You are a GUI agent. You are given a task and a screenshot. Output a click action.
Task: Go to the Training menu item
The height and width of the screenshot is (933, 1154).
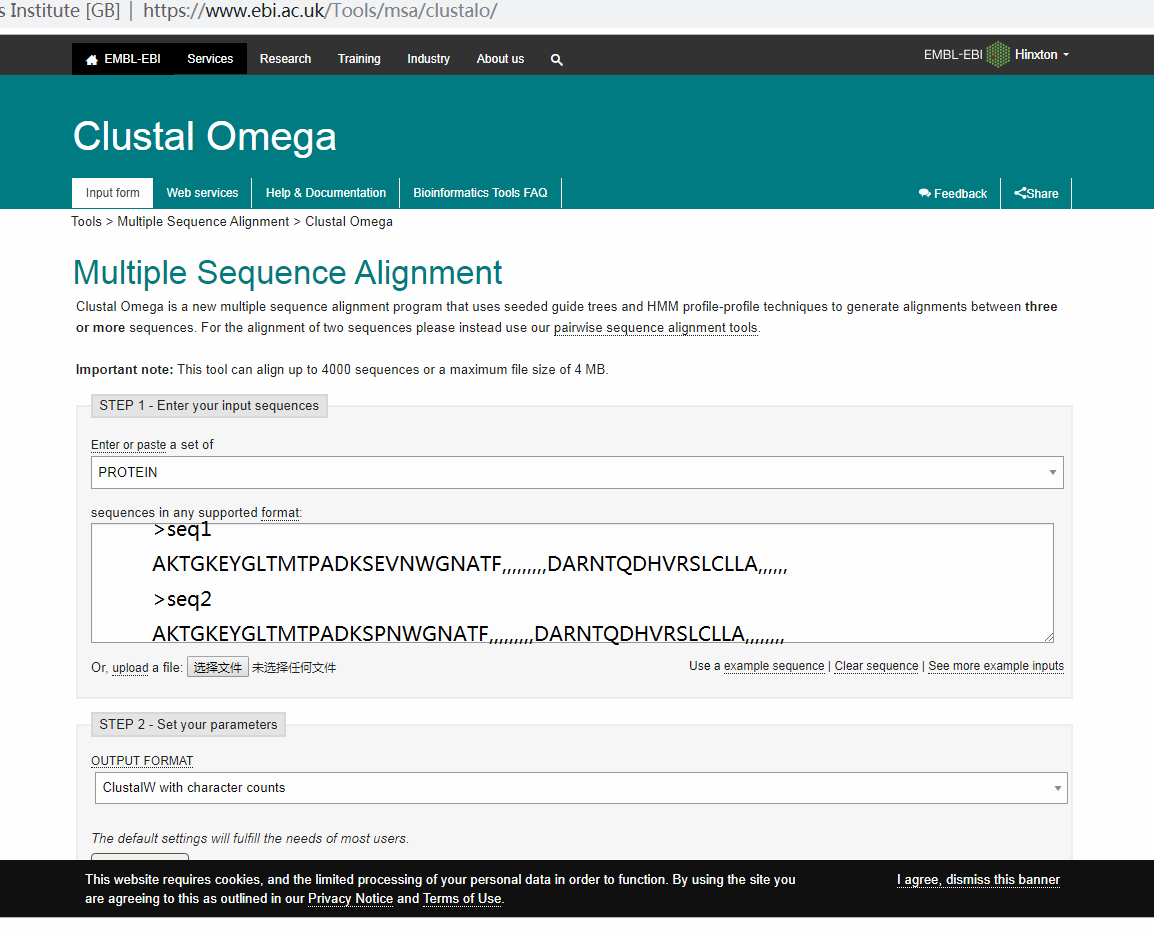(x=359, y=59)
